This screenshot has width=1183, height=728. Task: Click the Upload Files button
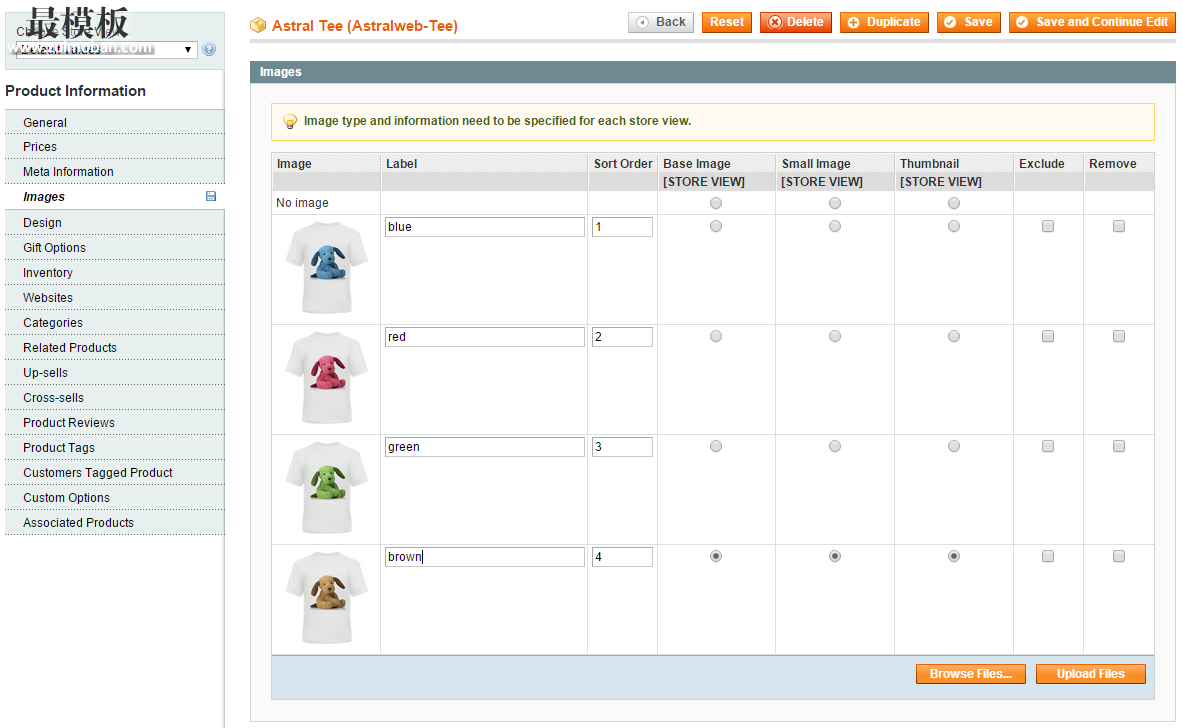(1090, 674)
